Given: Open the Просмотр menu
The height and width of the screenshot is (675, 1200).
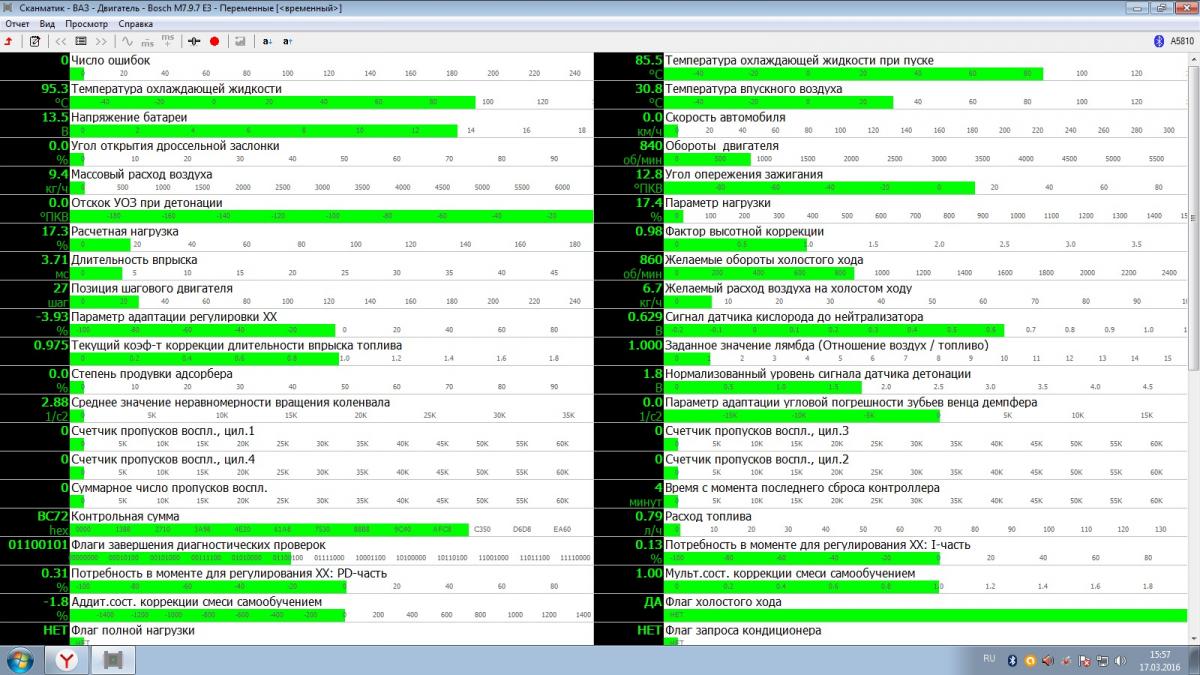Looking at the screenshot, I should click(86, 23).
